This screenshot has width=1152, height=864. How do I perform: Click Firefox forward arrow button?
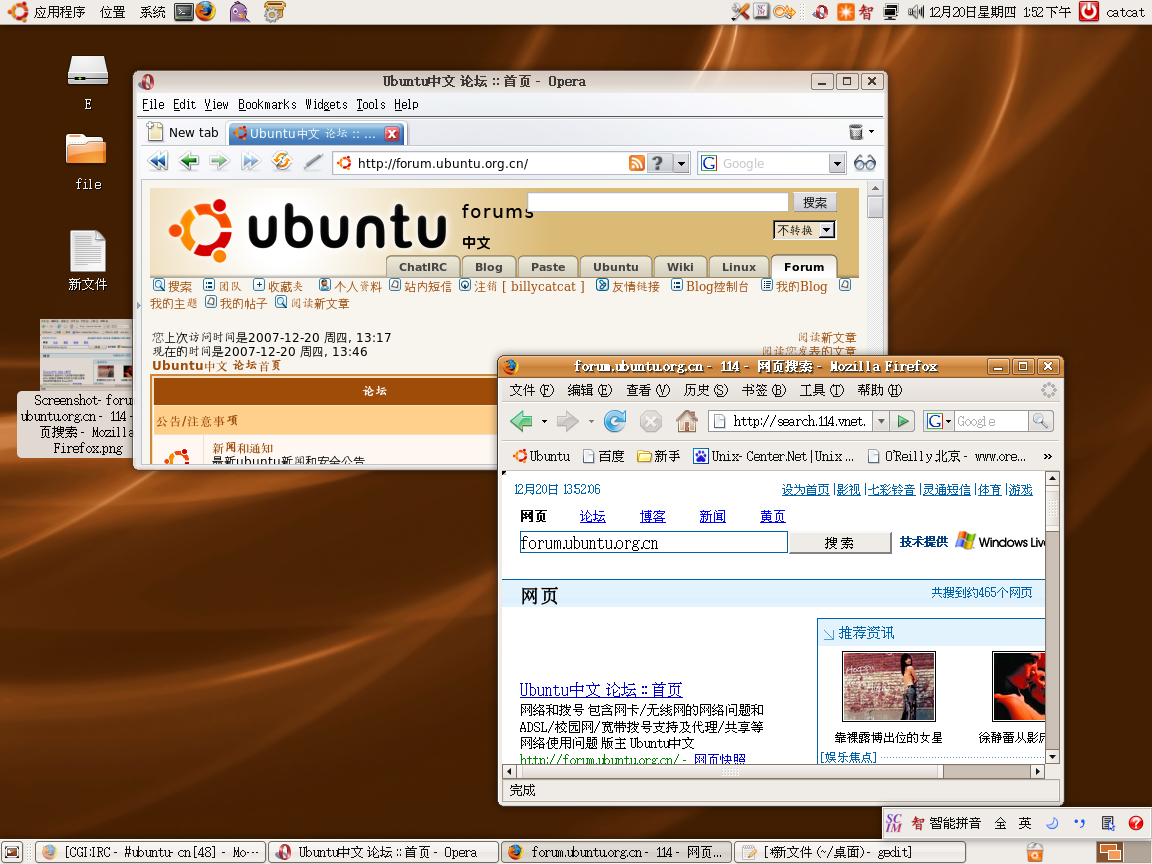[567, 421]
